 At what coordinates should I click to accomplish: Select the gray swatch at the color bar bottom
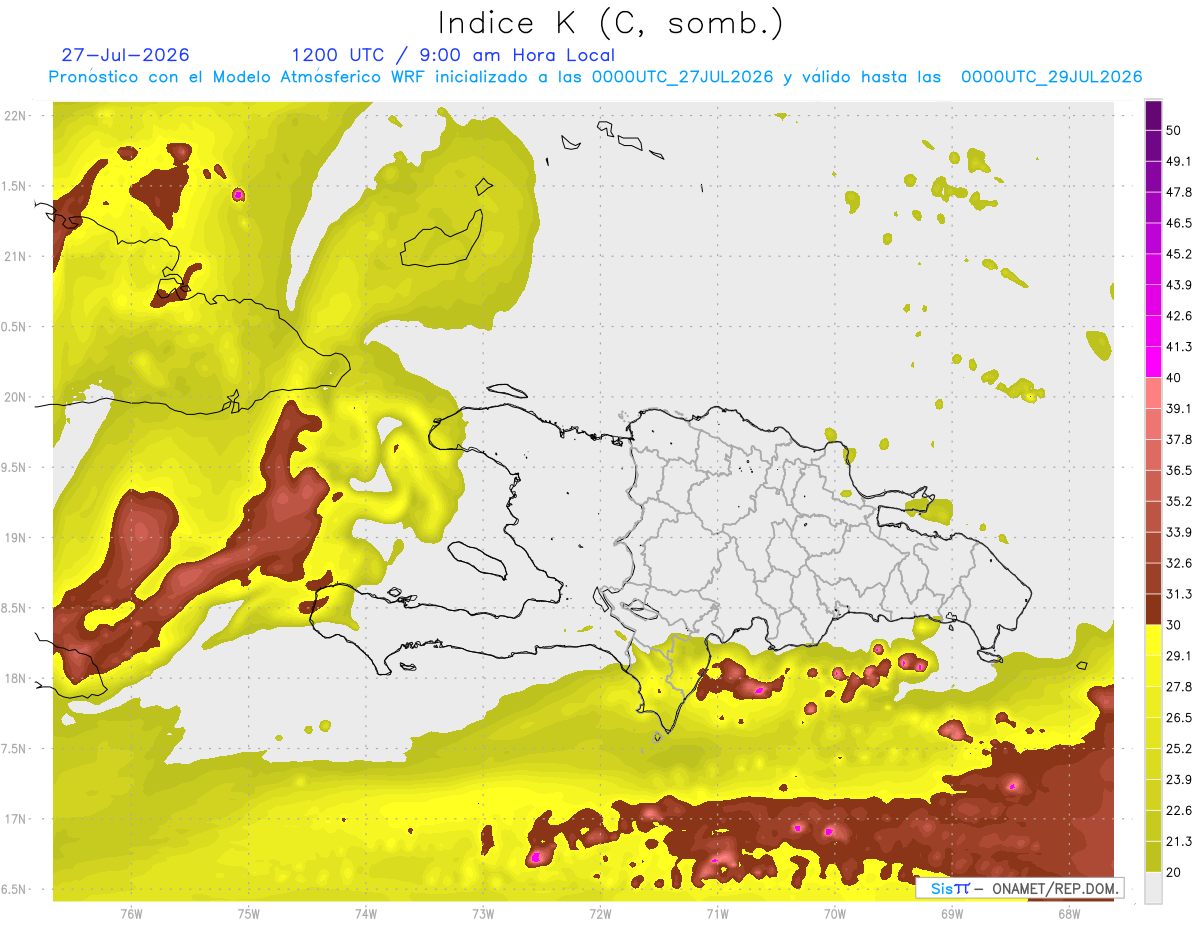click(x=1153, y=887)
